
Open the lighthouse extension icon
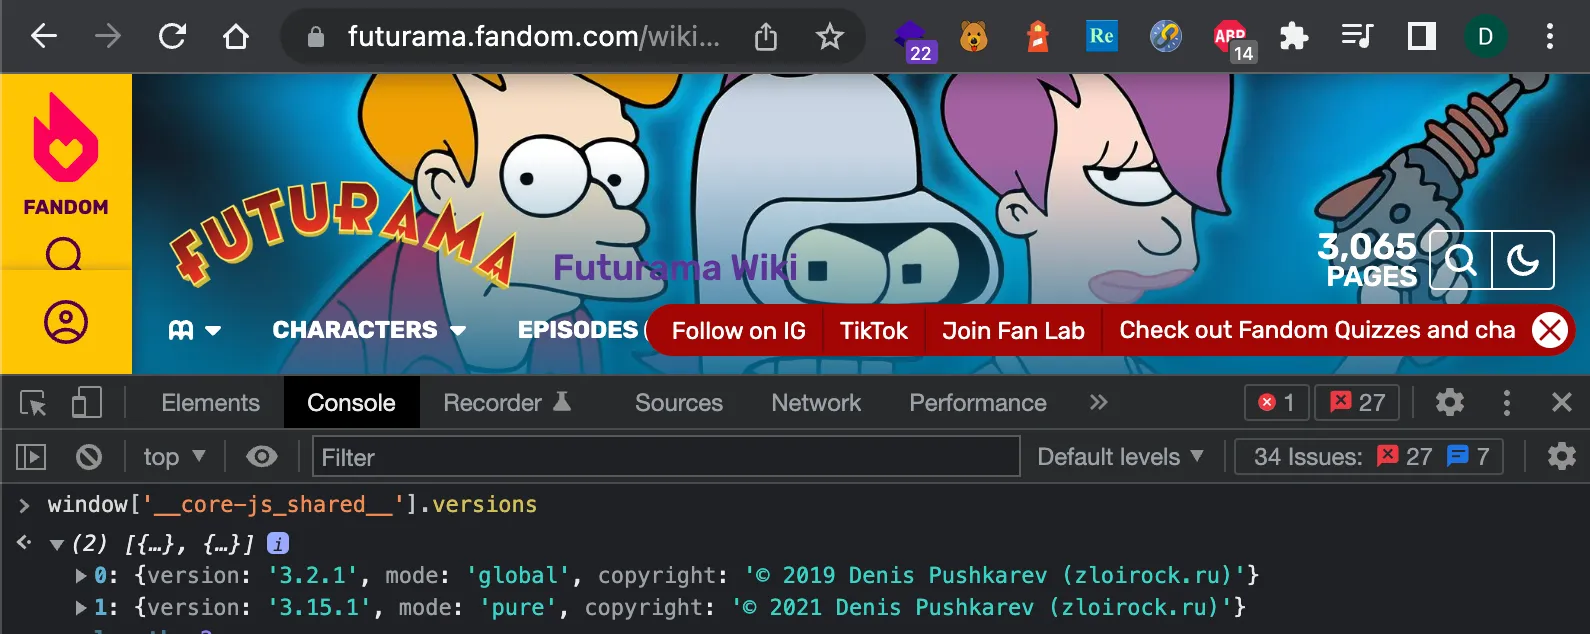(x=1038, y=37)
